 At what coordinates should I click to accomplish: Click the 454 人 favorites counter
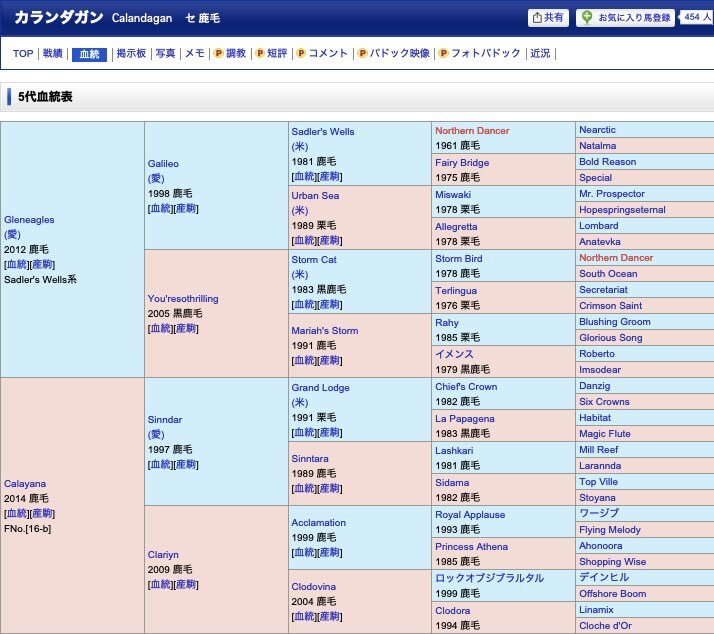(x=695, y=17)
